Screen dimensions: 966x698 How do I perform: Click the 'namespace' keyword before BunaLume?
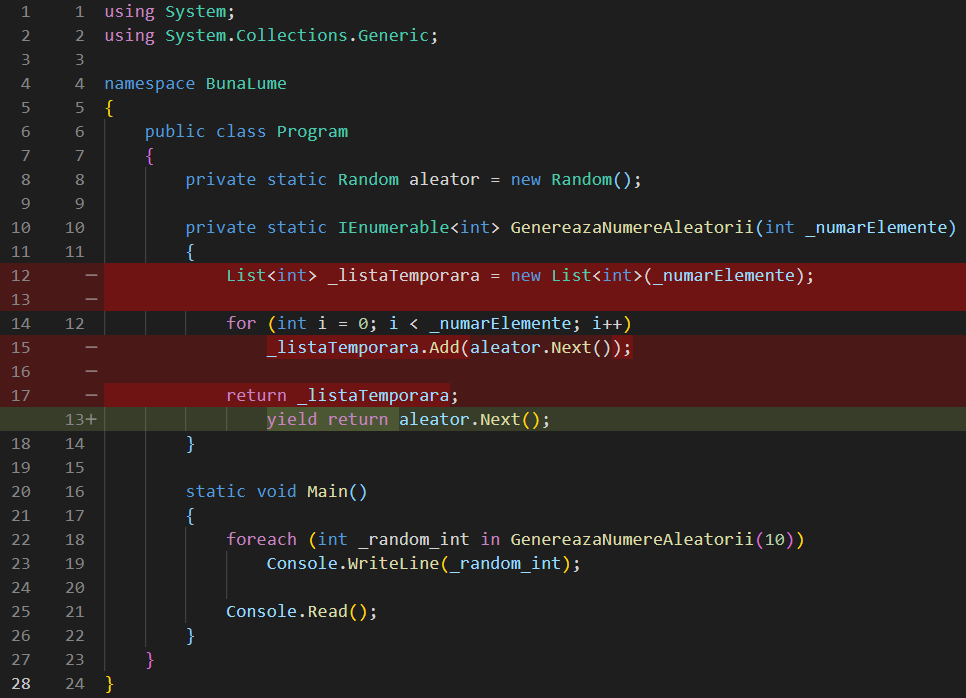pyautogui.click(x=149, y=84)
